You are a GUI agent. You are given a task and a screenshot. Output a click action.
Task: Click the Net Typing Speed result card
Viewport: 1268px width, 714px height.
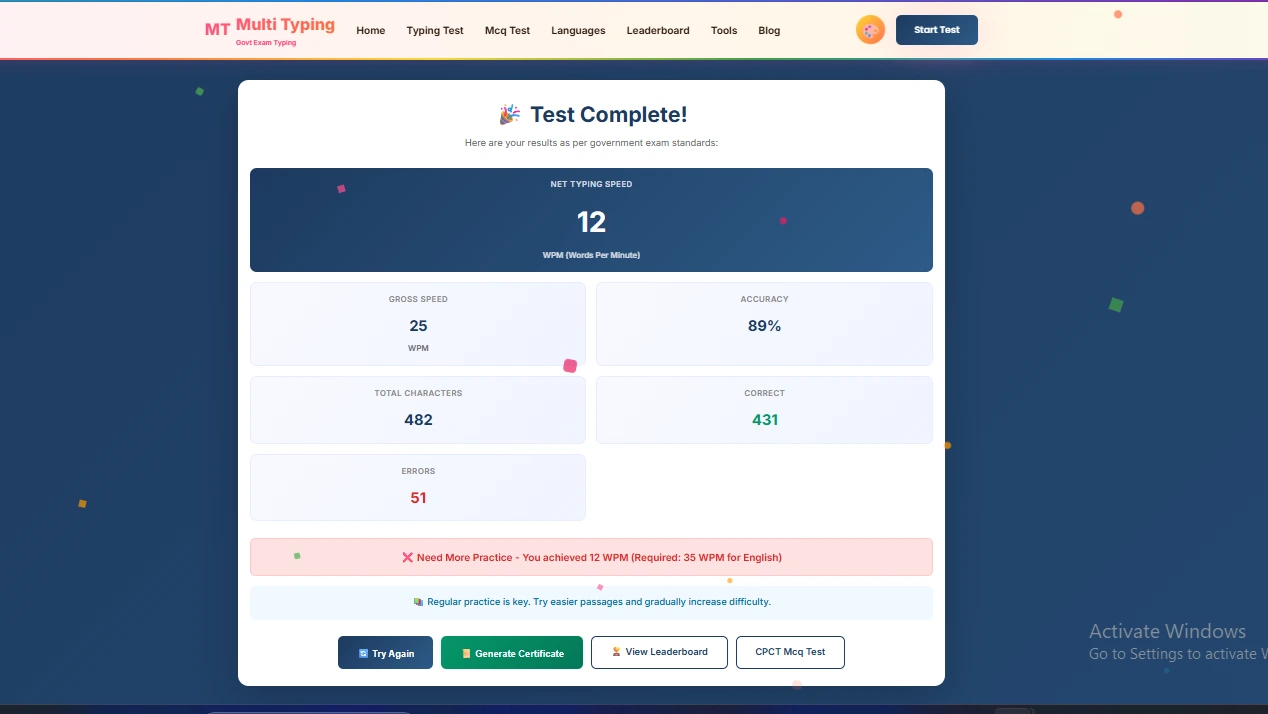pyautogui.click(x=591, y=220)
